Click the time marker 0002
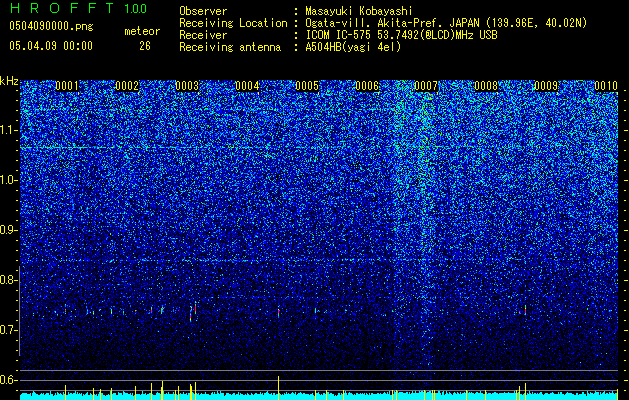The width and height of the screenshot is (629, 400). coord(127,86)
